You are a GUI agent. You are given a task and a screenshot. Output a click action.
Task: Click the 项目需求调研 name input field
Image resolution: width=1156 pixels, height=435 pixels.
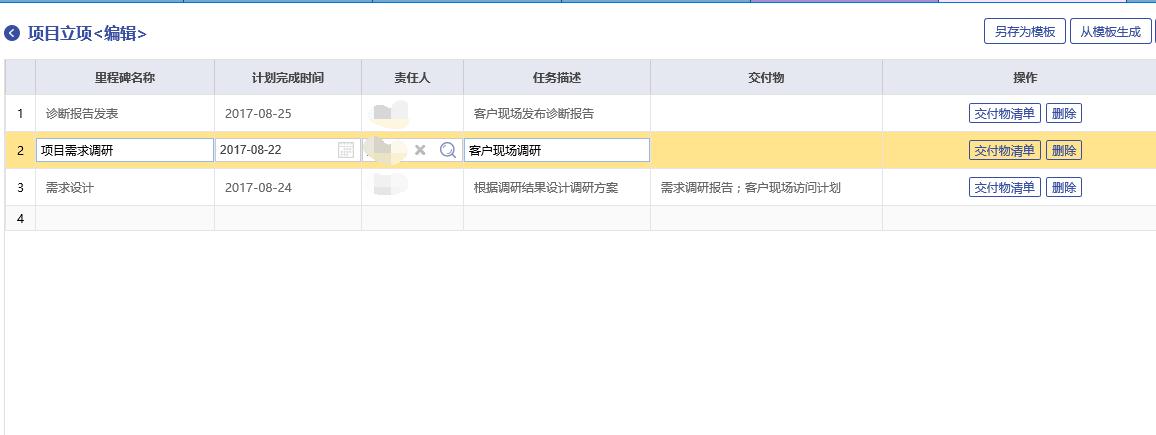pyautogui.click(x=124, y=150)
